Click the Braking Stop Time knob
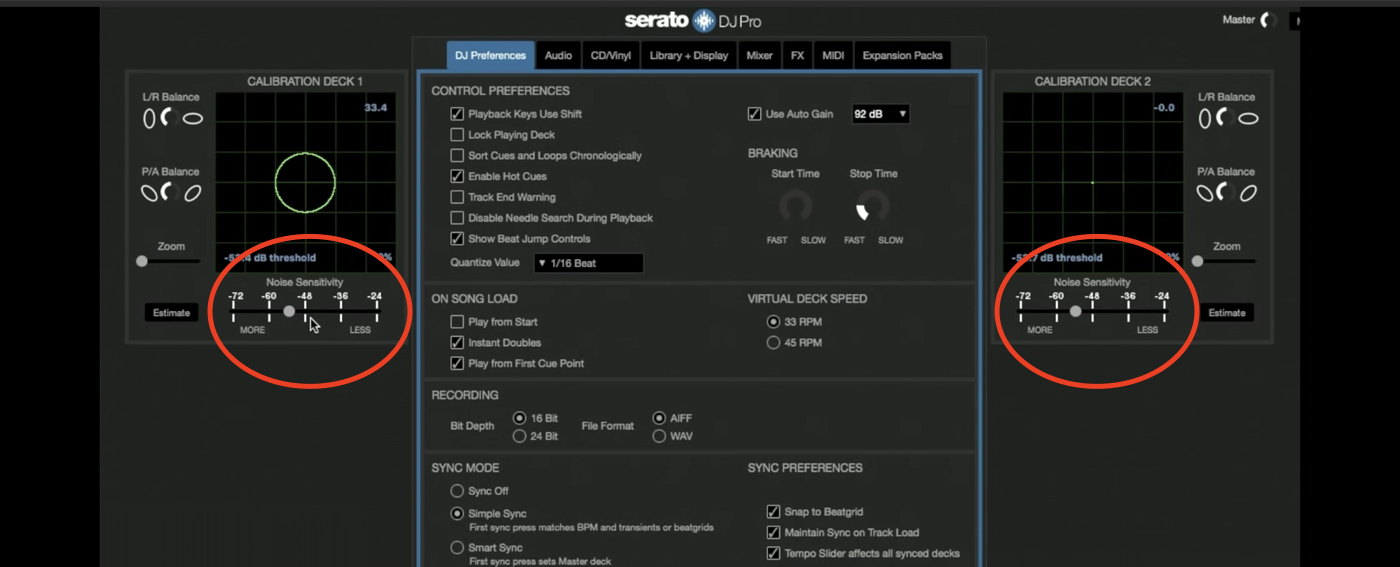Screen dimensions: 1400x567 point(872,207)
